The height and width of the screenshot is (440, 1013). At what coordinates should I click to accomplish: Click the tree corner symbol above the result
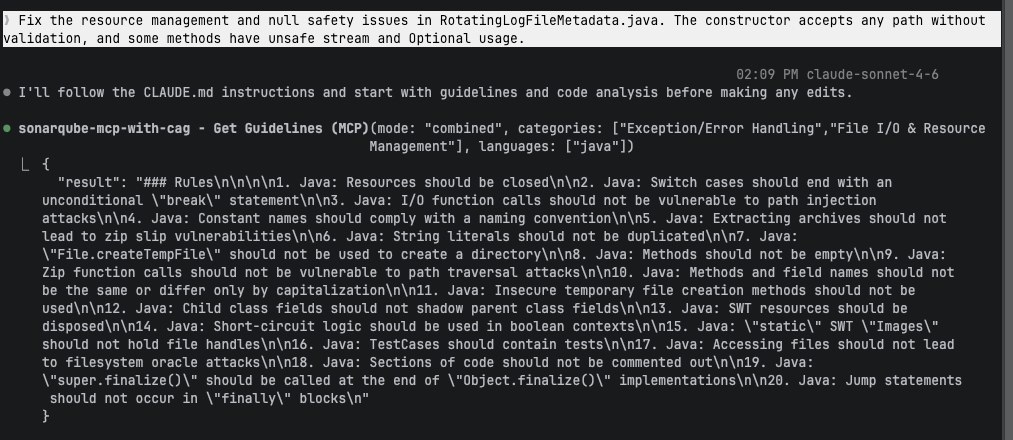[x=27, y=165]
